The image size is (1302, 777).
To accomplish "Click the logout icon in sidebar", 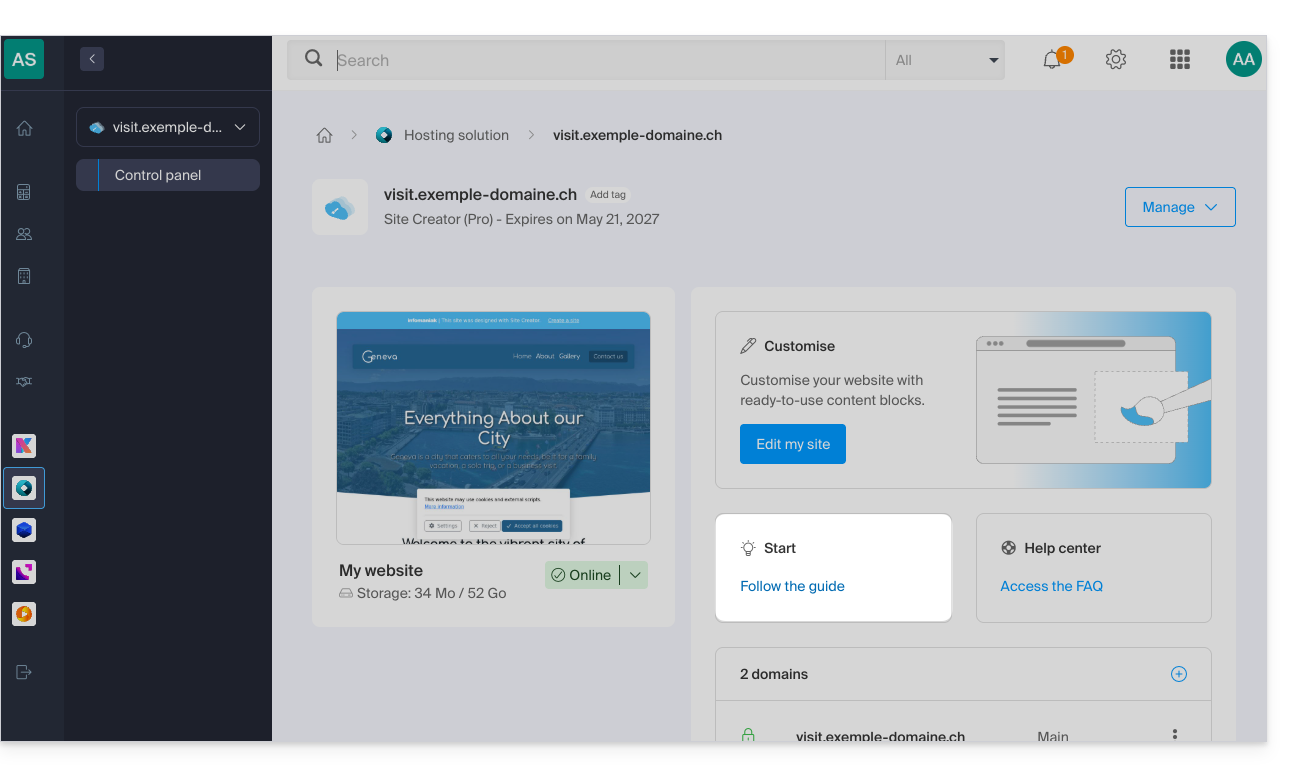I will [24, 672].
